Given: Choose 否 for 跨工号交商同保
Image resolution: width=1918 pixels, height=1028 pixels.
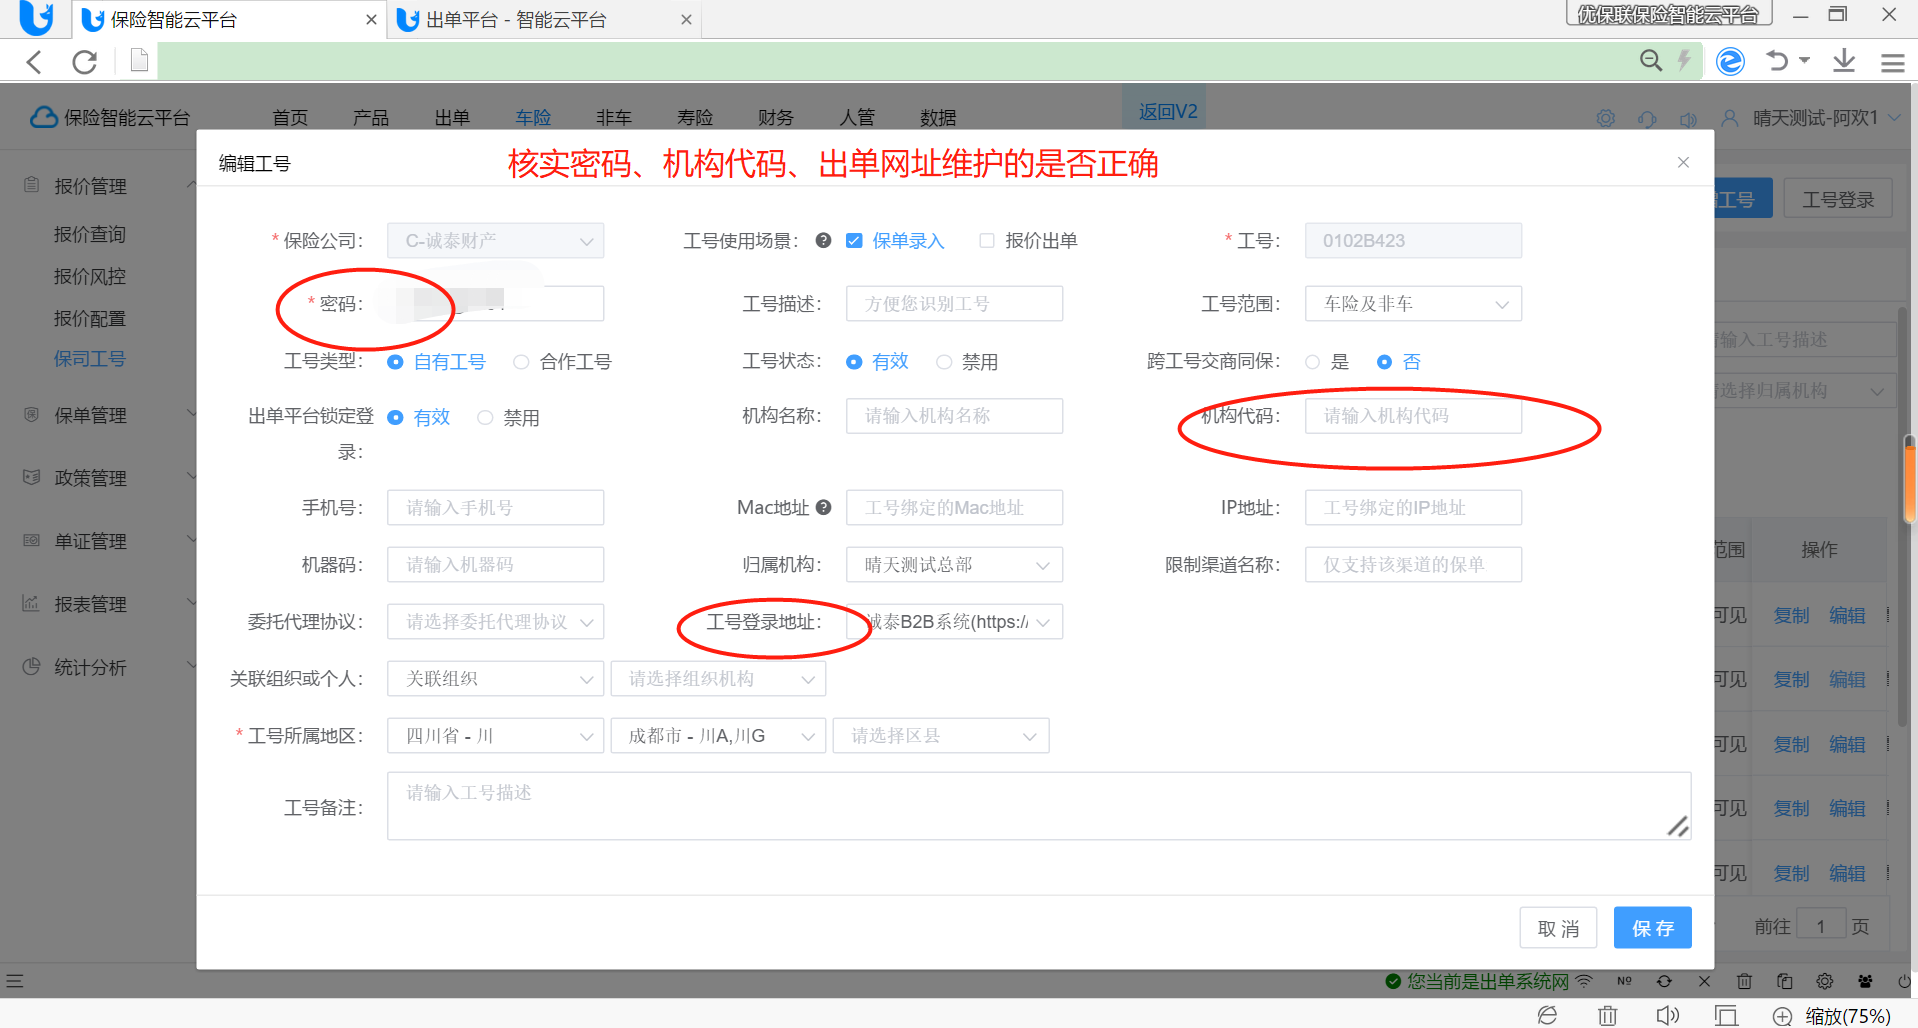Looking at the screenshot, I should click(1384, 362).
